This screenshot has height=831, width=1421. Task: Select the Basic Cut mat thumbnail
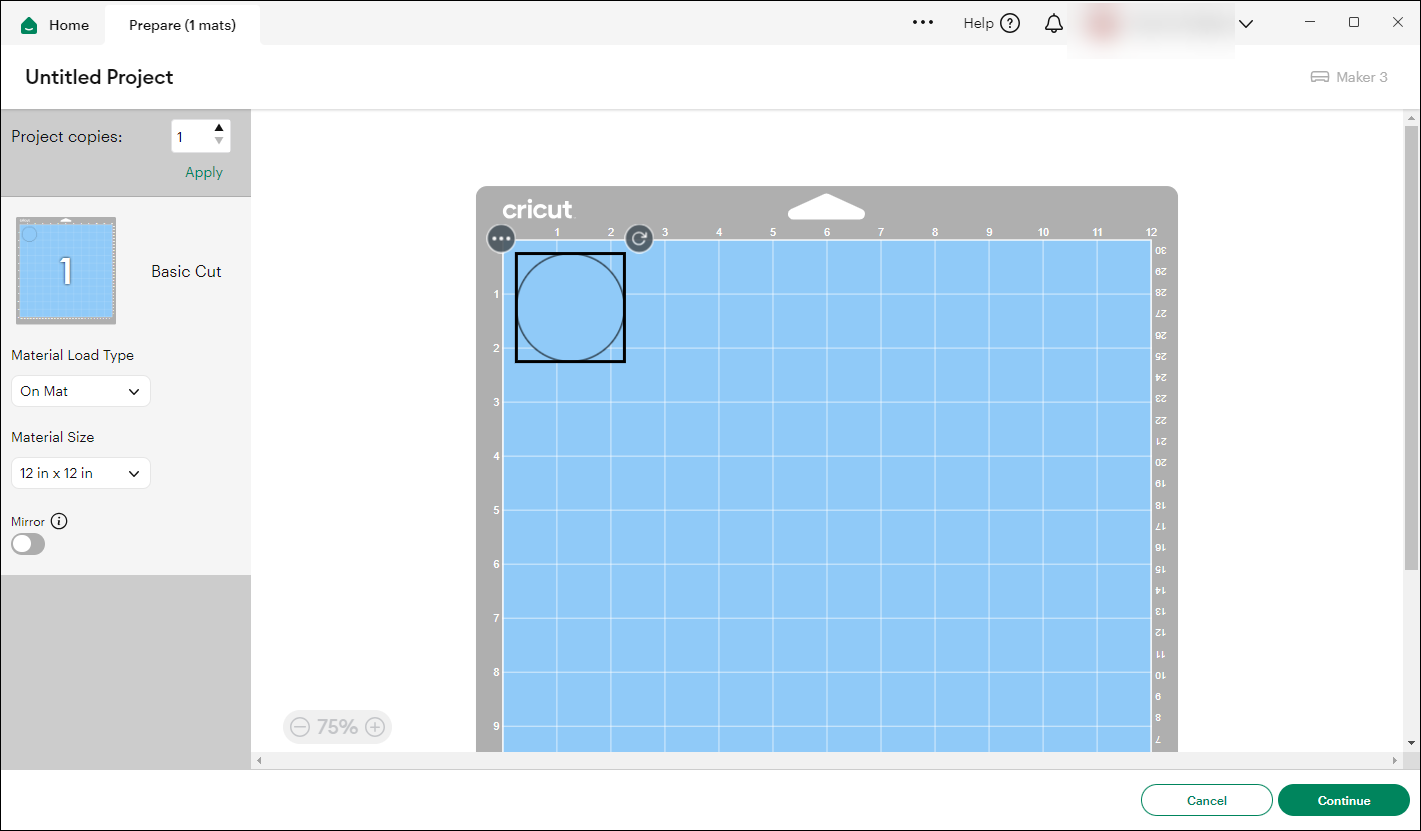click(66, 270)
